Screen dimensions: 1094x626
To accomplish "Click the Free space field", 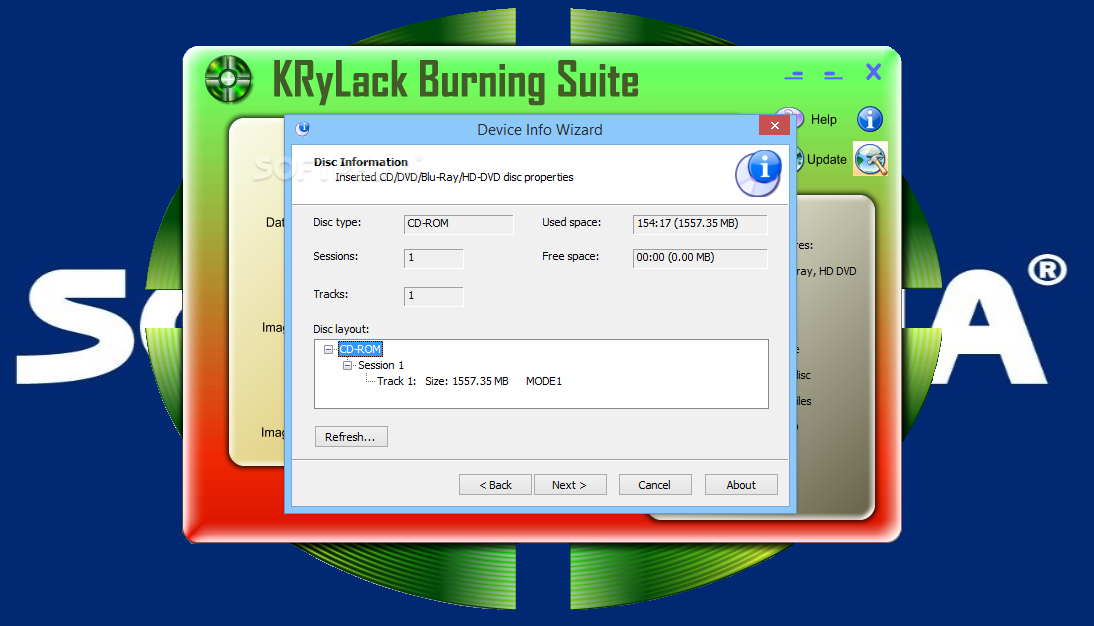I will pyautogui.click(x=700, y=258).
